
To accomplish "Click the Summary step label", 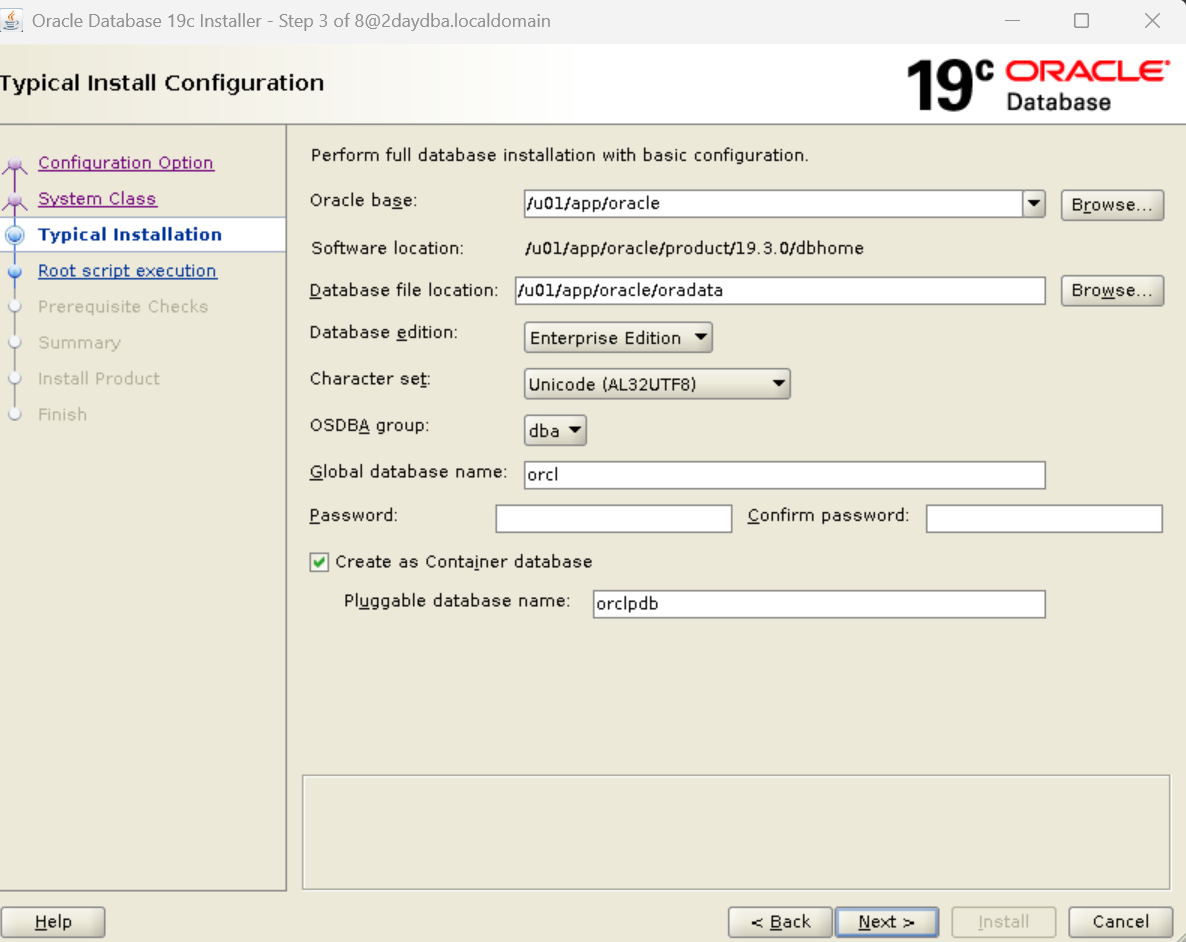I will [79, 343].
